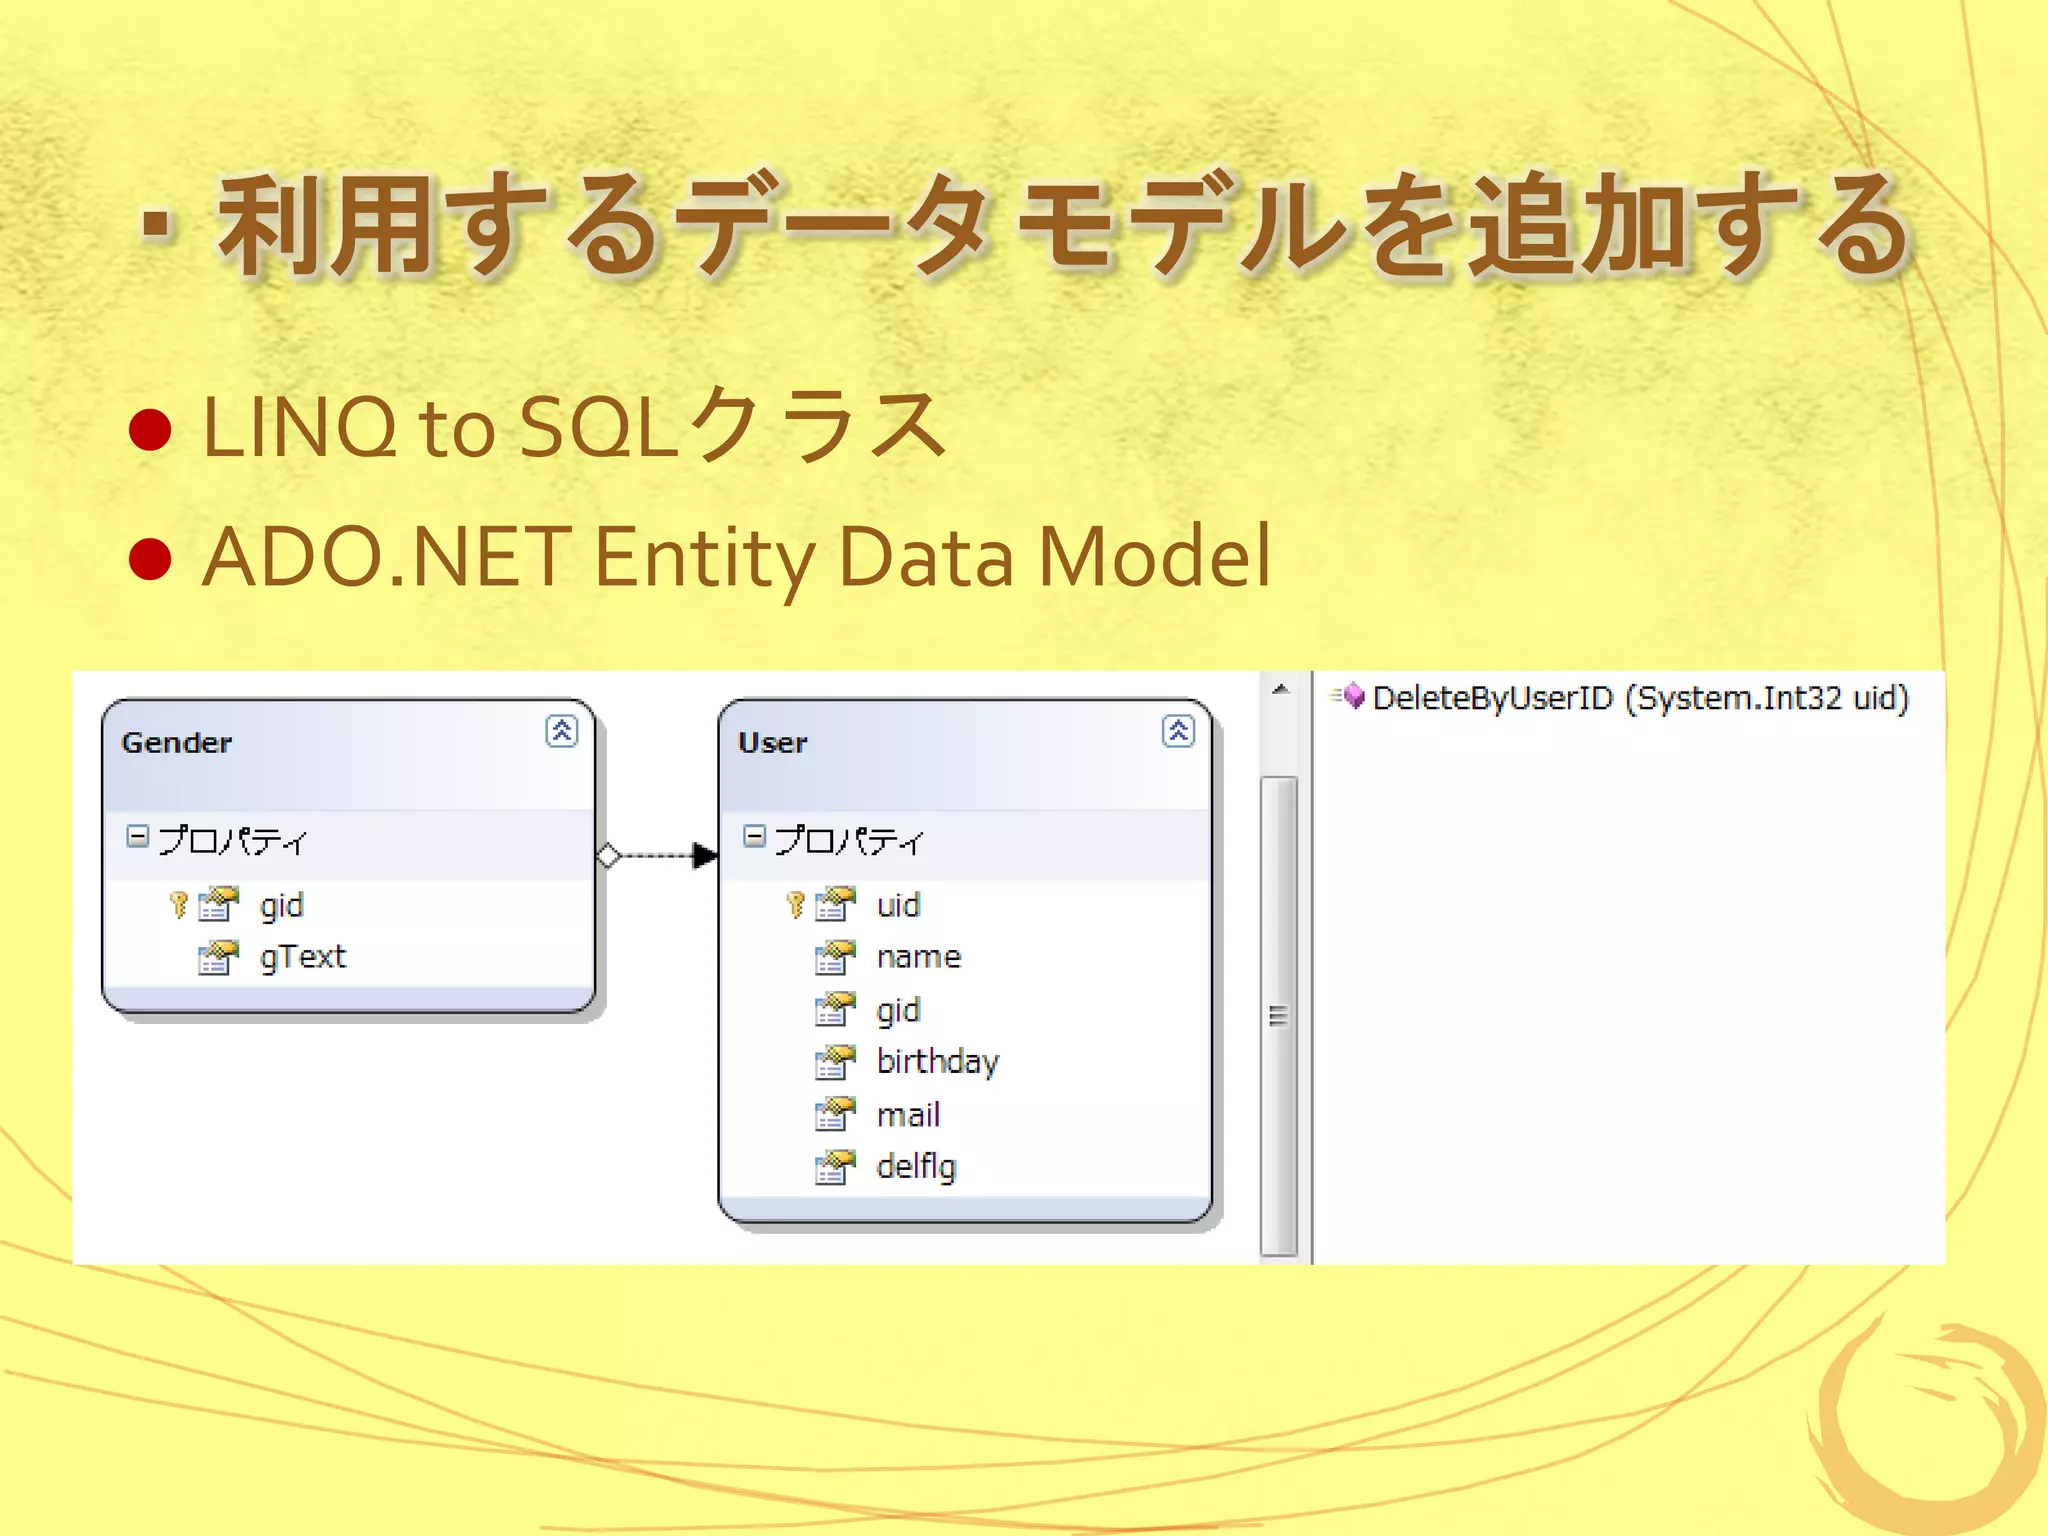2048x1536 pixels.
Task: Collapse the プロパティ section in Gender entity
Action: point(138,836)
